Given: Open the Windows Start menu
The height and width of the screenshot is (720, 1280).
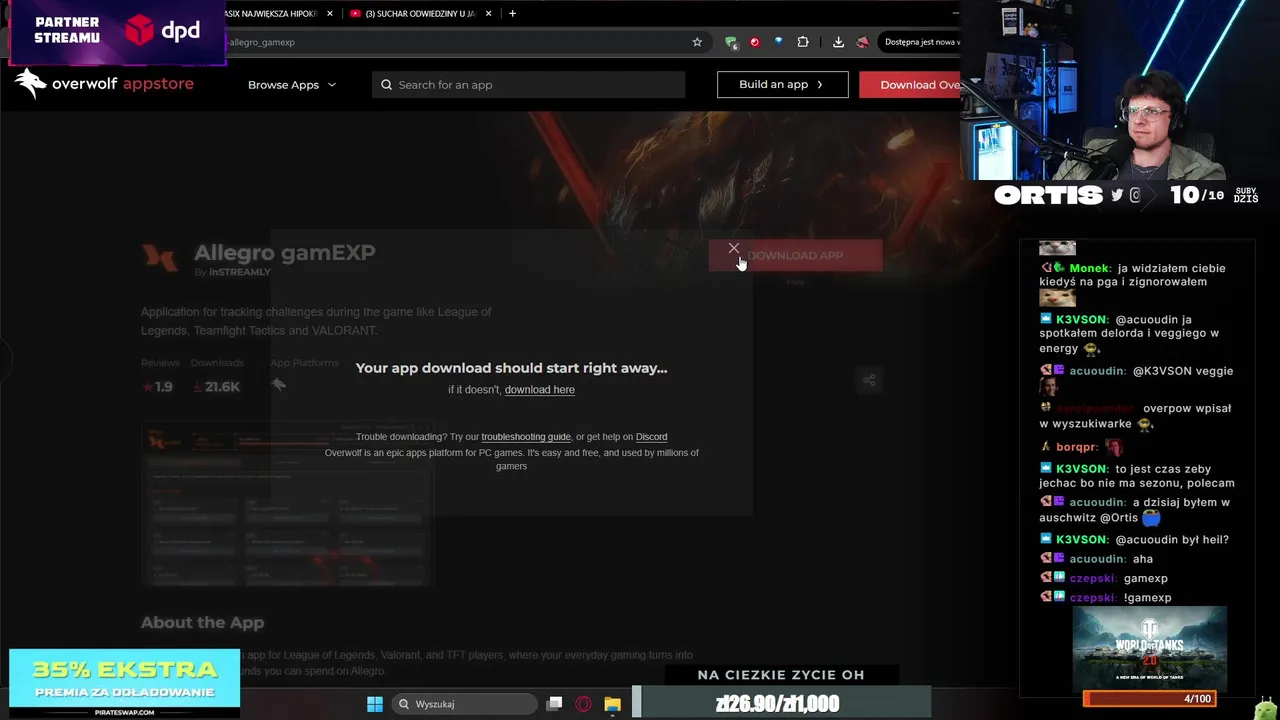Looking at the screenshot, I should click(x=375, y=704).
